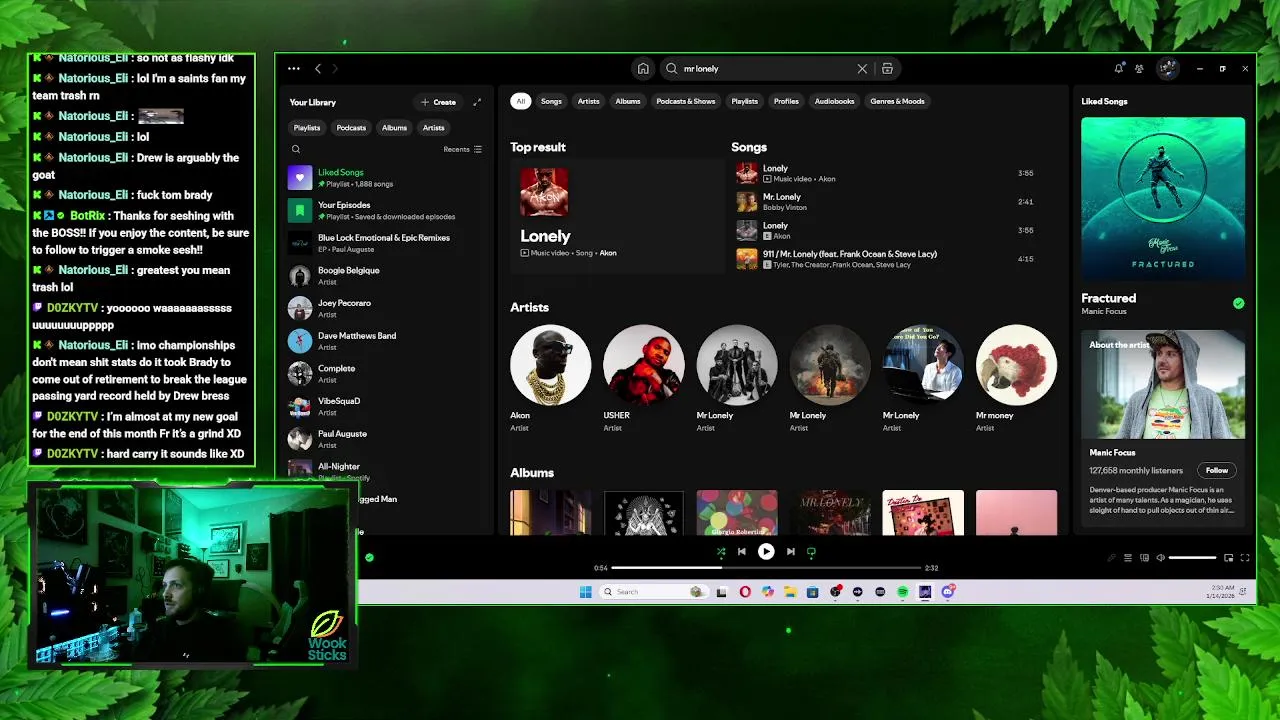Open the Mr money artist circle
The width and height of the screenshot is (1280, 720).
point(1016,365)
